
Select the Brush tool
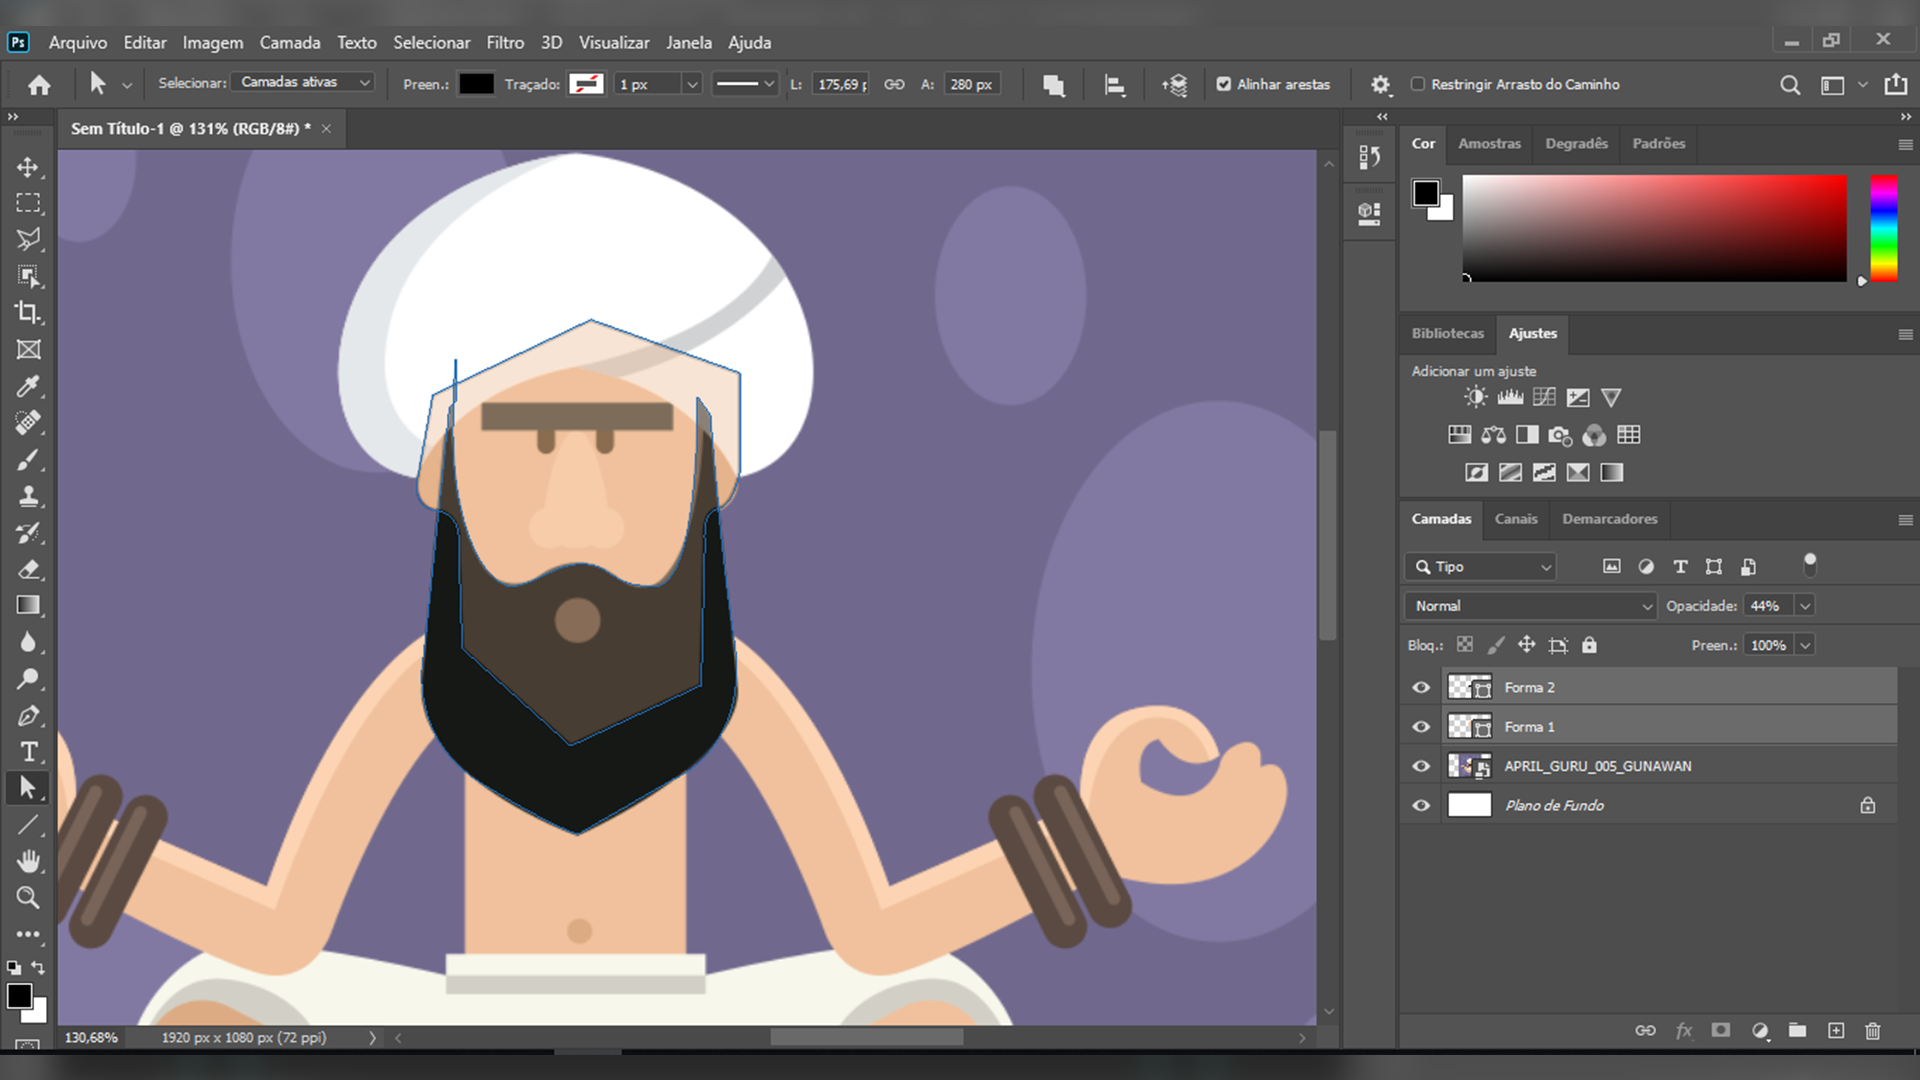coord(28,460)
